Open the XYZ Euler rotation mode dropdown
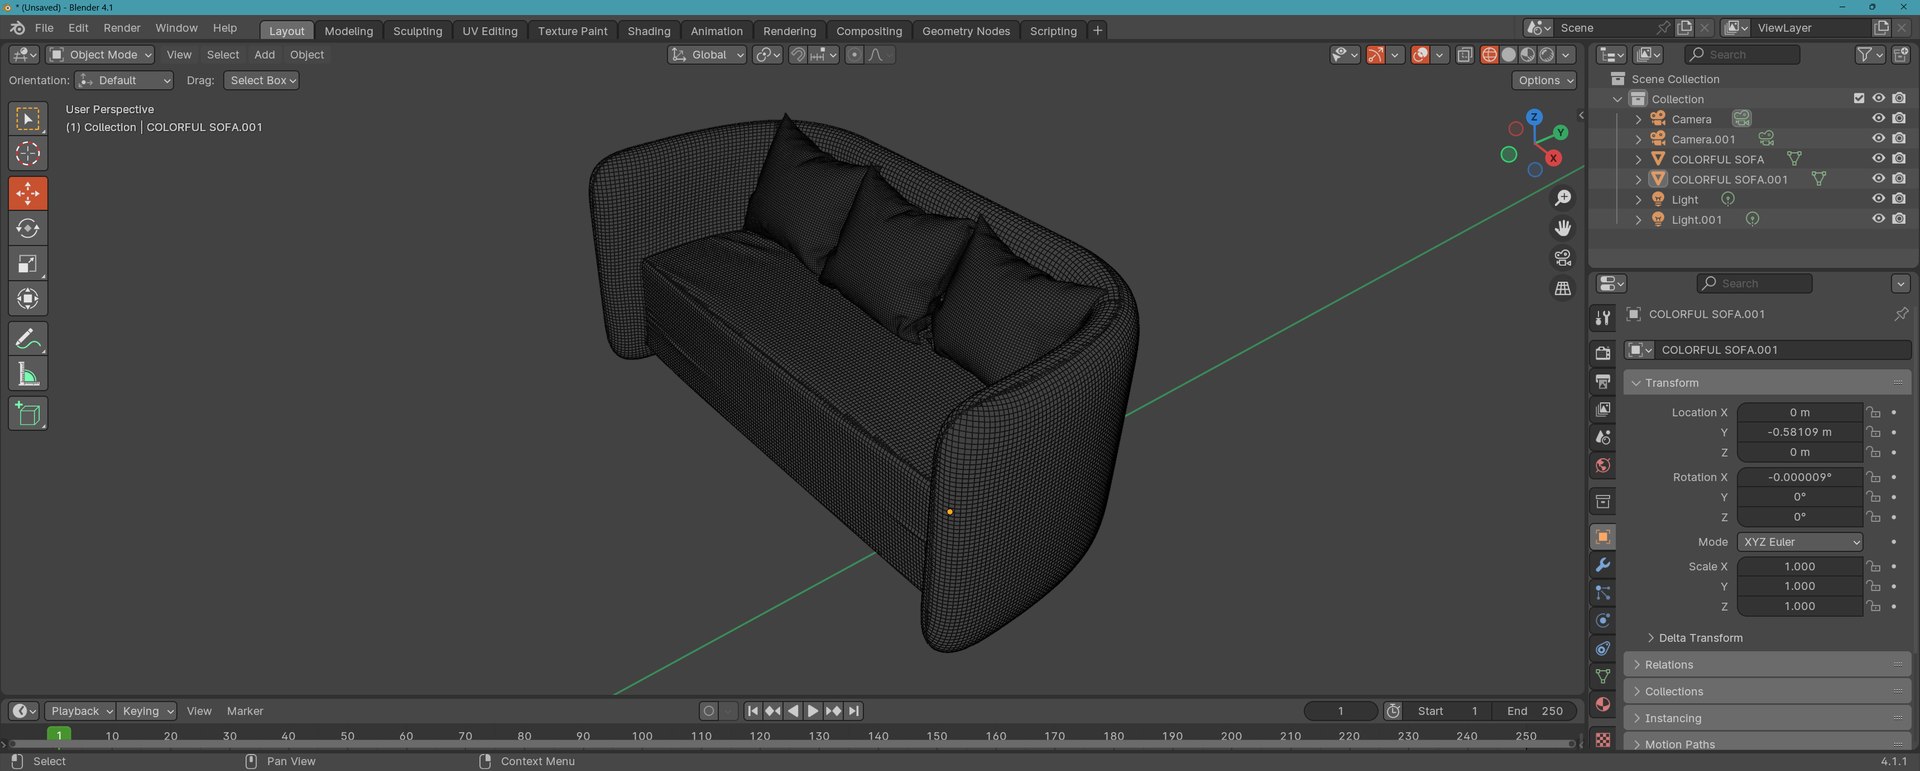 1800,542
